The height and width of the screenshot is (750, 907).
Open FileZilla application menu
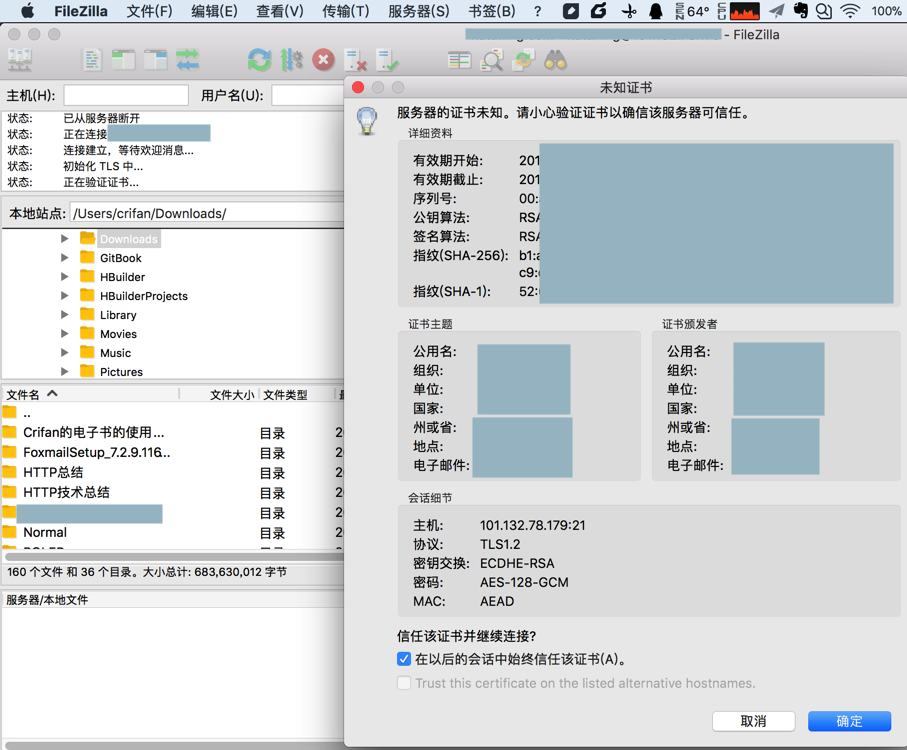[x=81, y=11]
